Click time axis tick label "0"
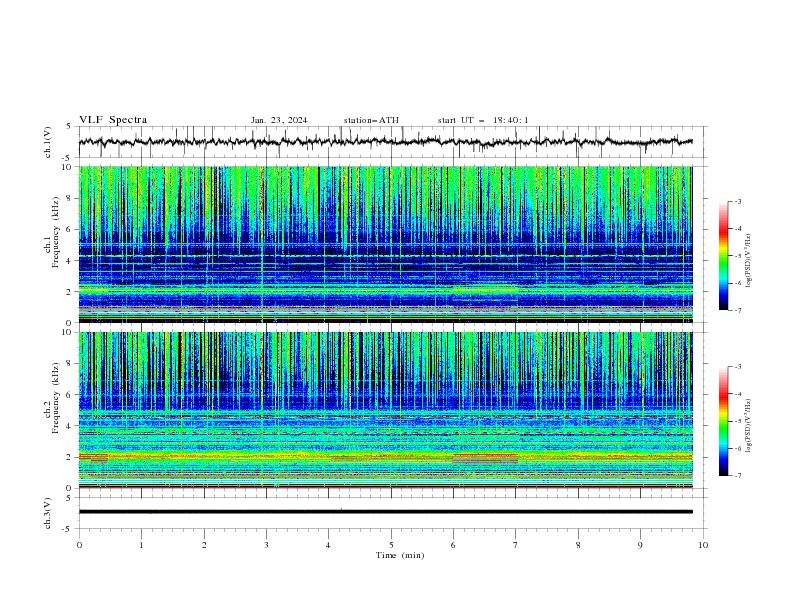Viewport: 792px width, 612px height. (79, 545)
